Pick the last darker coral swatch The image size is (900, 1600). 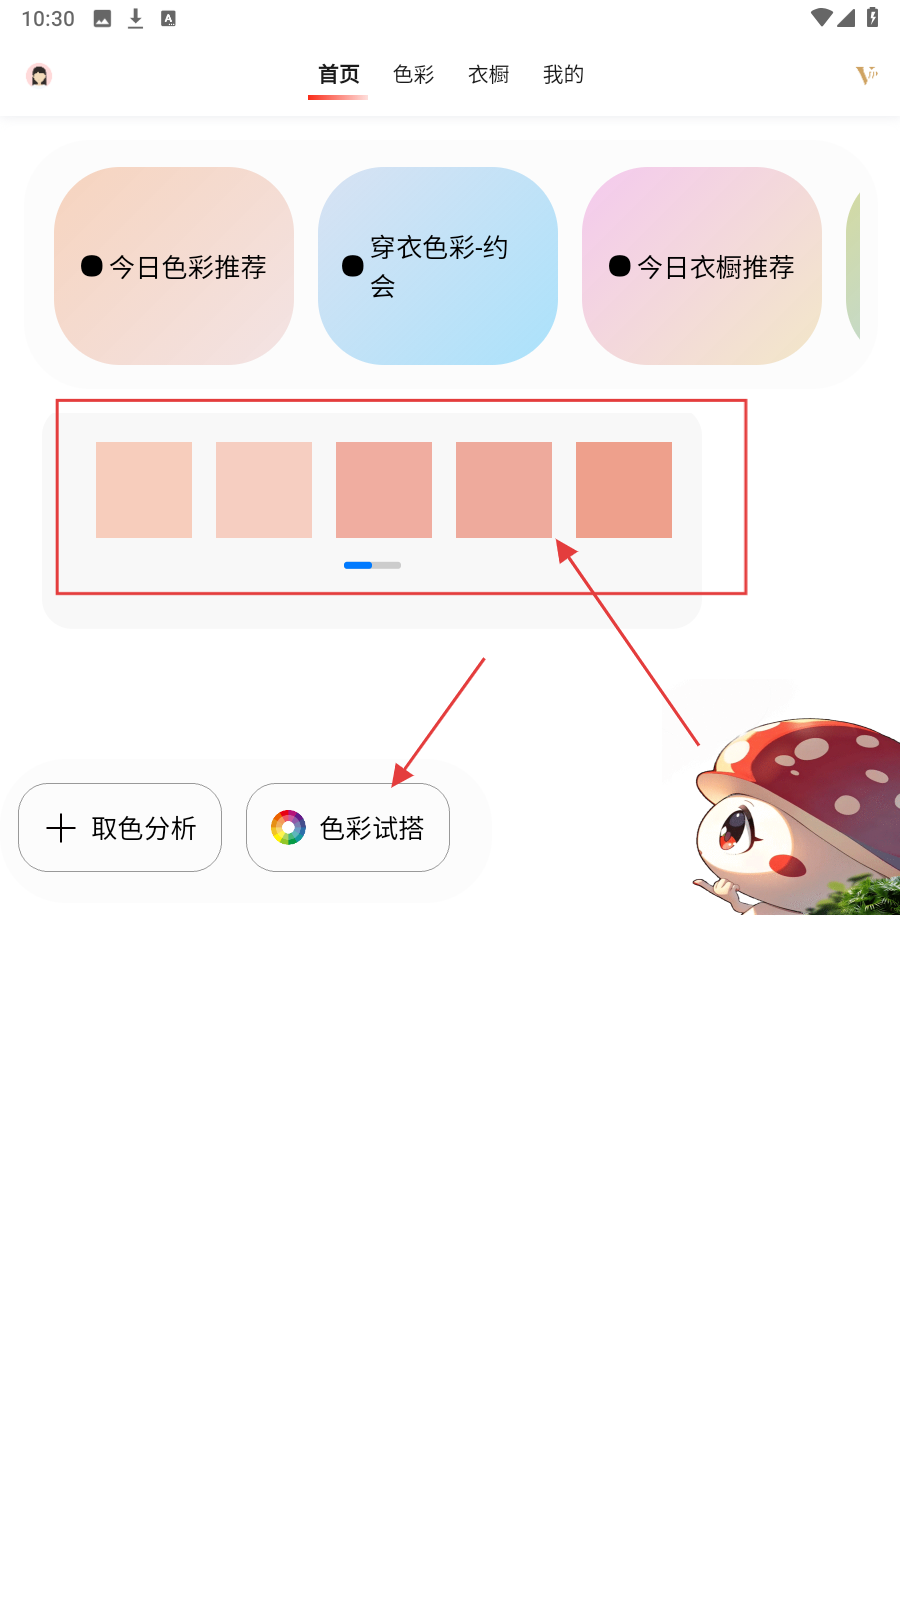624,490
